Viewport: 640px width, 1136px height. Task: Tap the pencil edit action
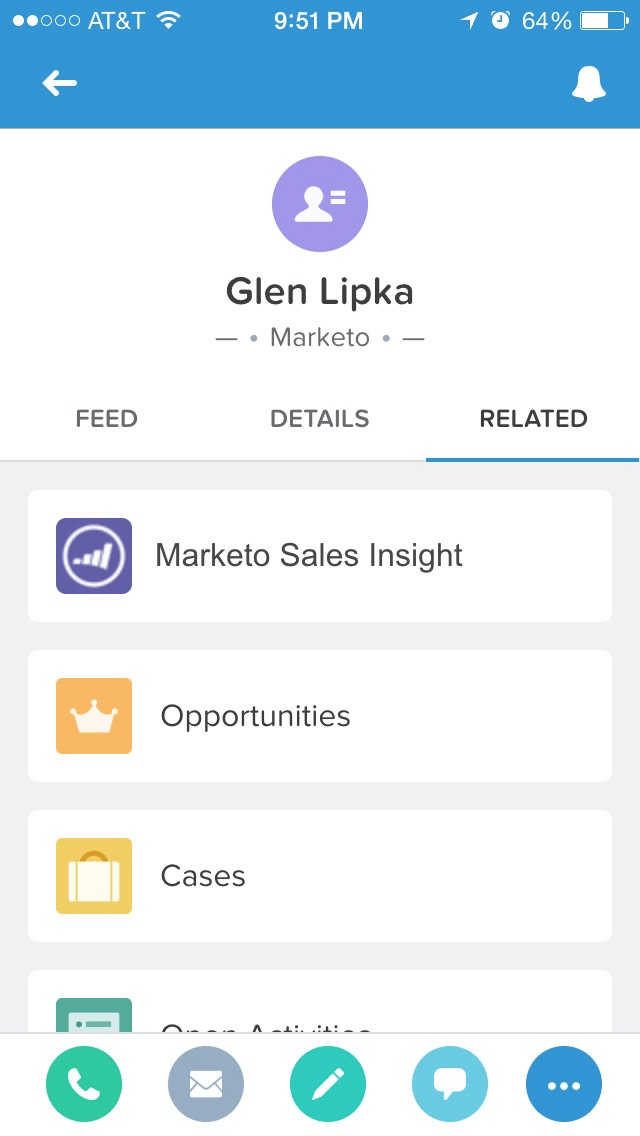pos(328,1084)
